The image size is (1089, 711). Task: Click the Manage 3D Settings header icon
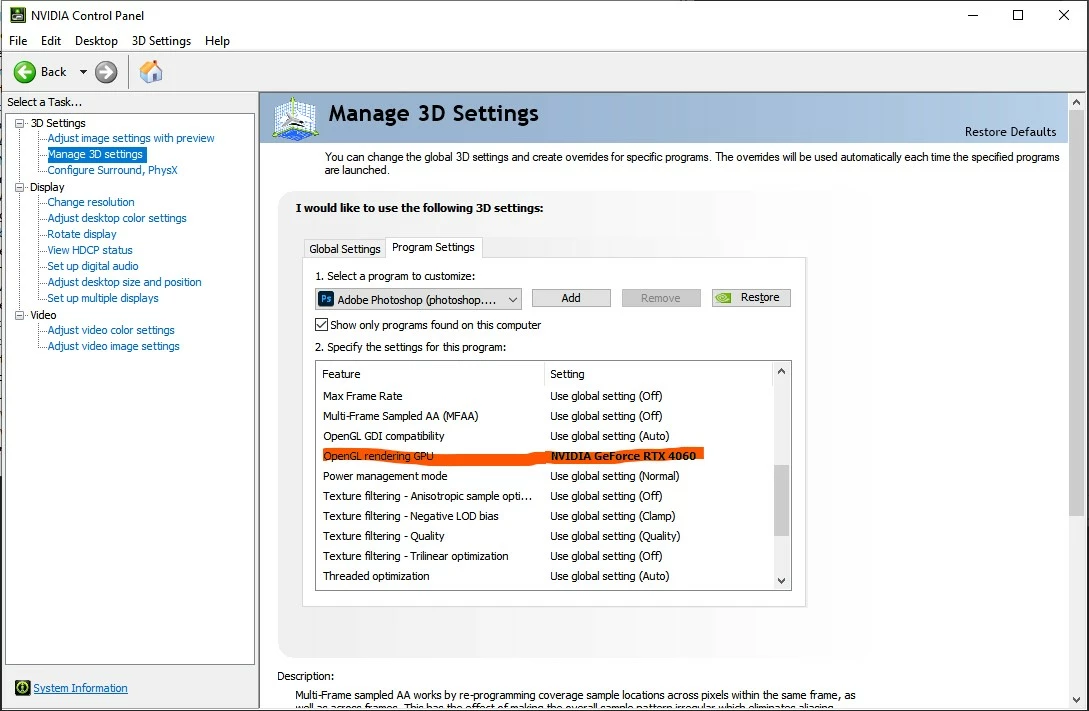click(295, 118)
